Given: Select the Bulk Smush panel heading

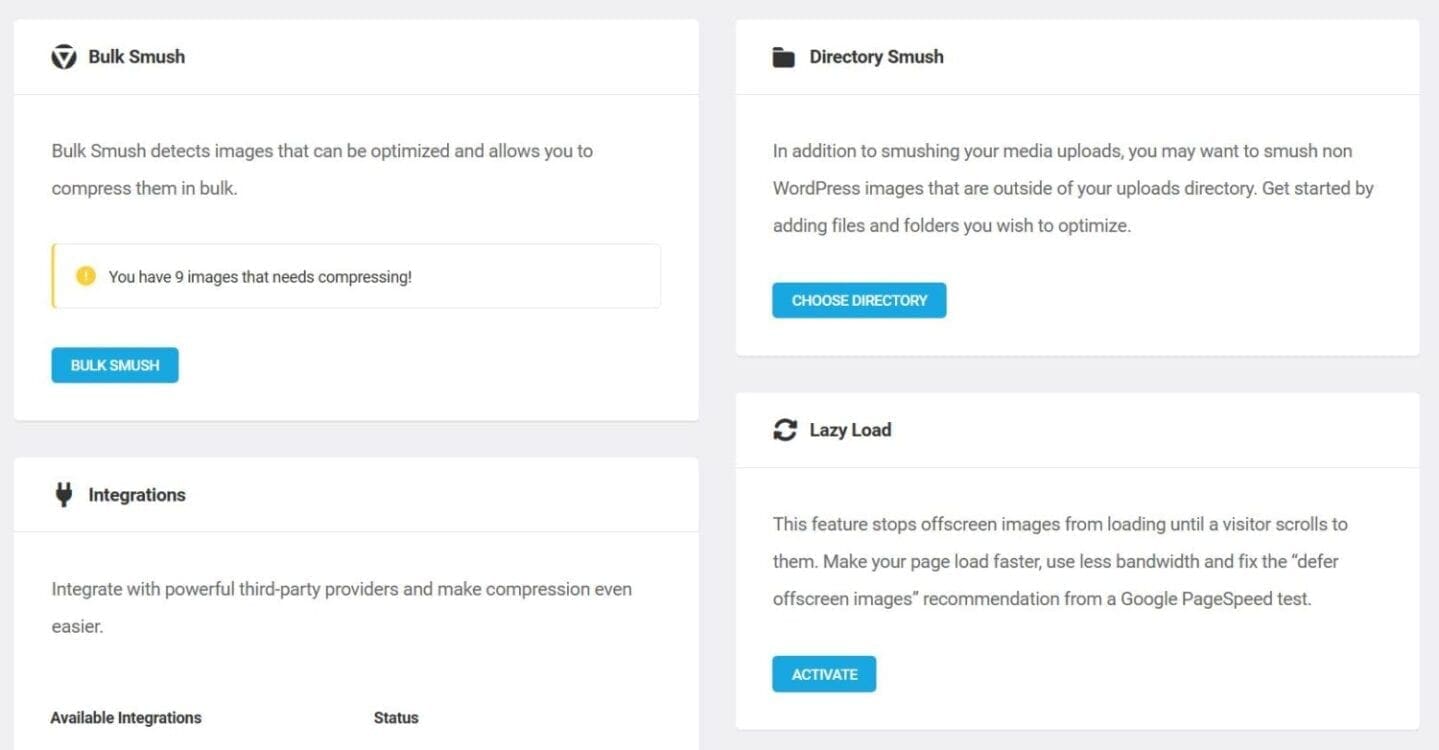Looking at the screenshot, I should coord(136,57).
